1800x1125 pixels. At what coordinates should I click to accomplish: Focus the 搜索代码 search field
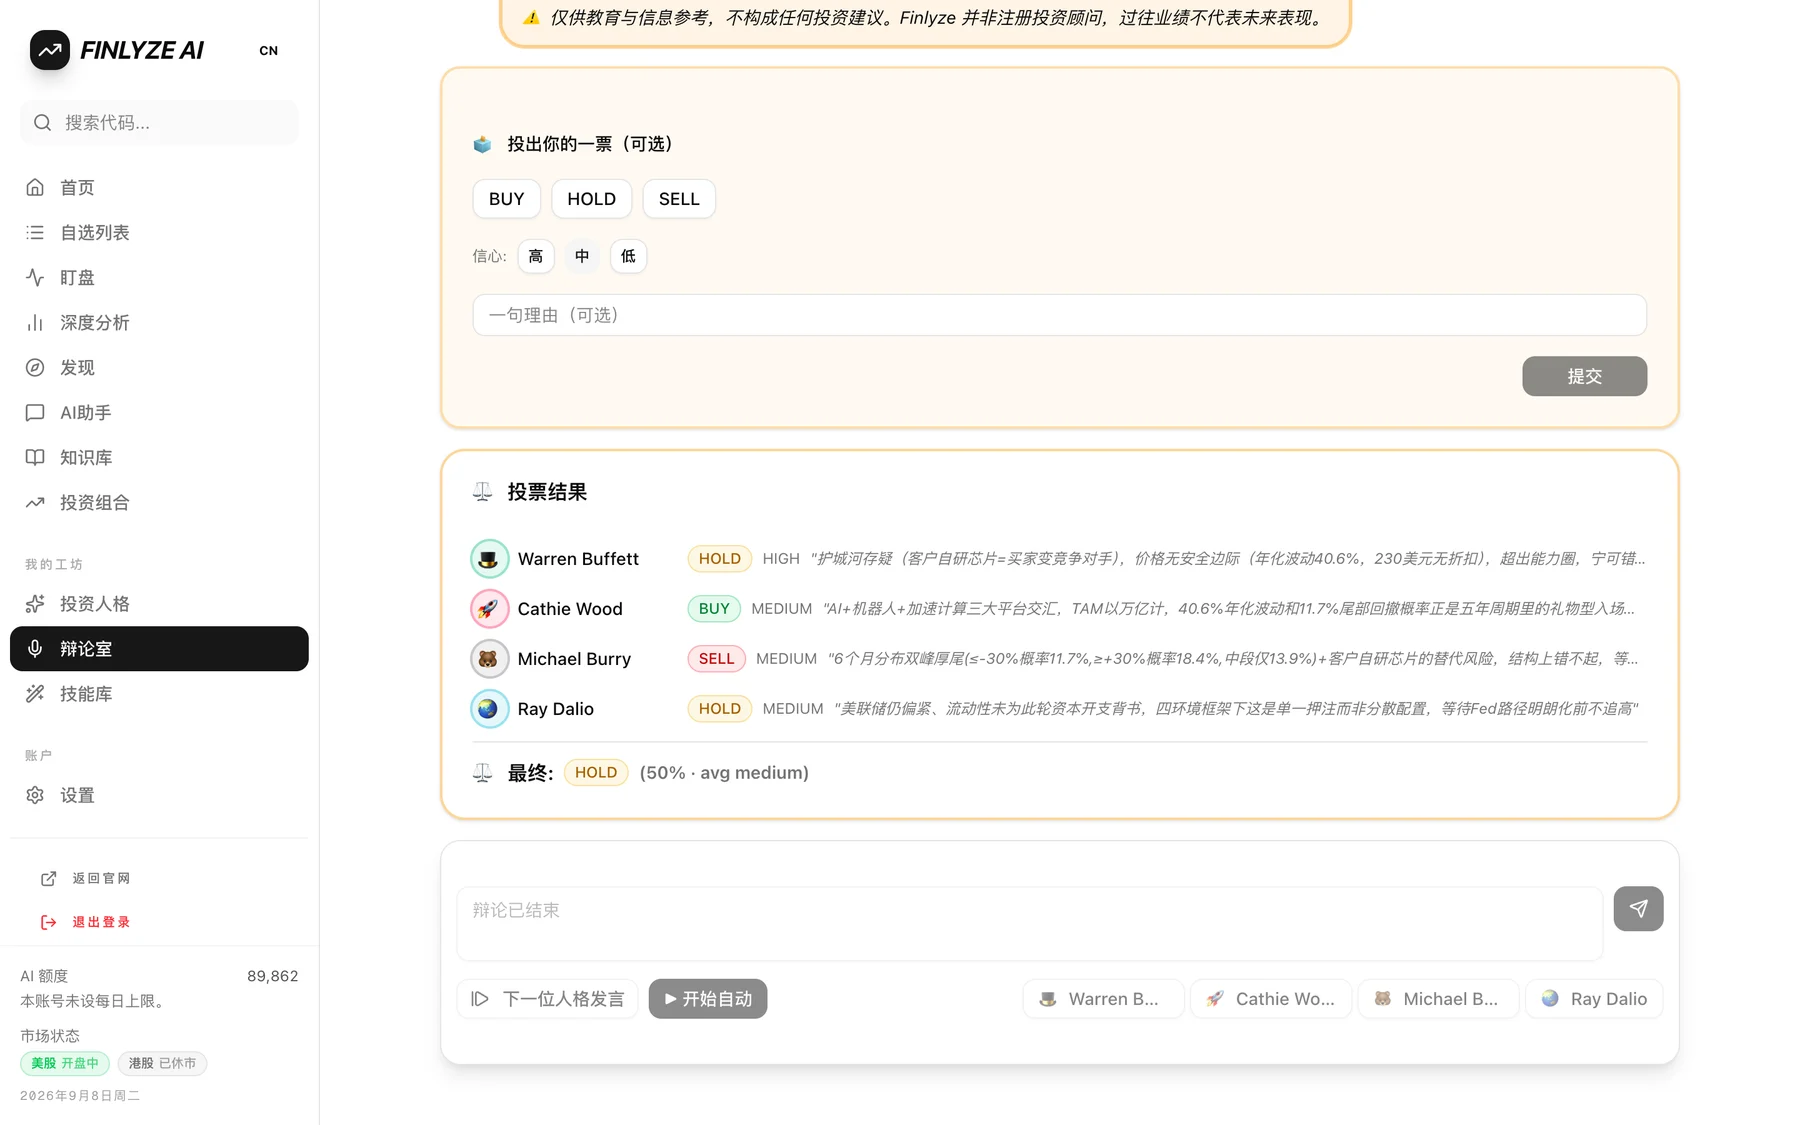tap(159, 122)
